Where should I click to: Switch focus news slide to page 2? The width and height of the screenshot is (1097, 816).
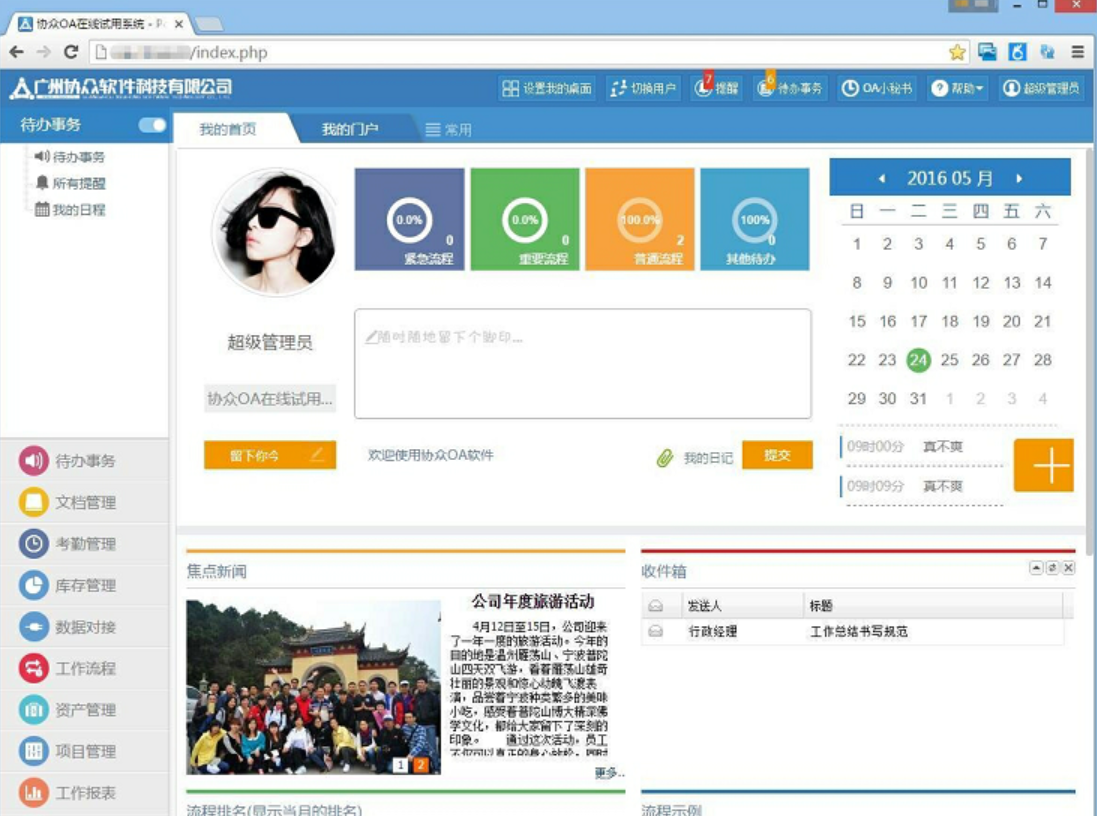pyautogui.click(x=421, y=765)
